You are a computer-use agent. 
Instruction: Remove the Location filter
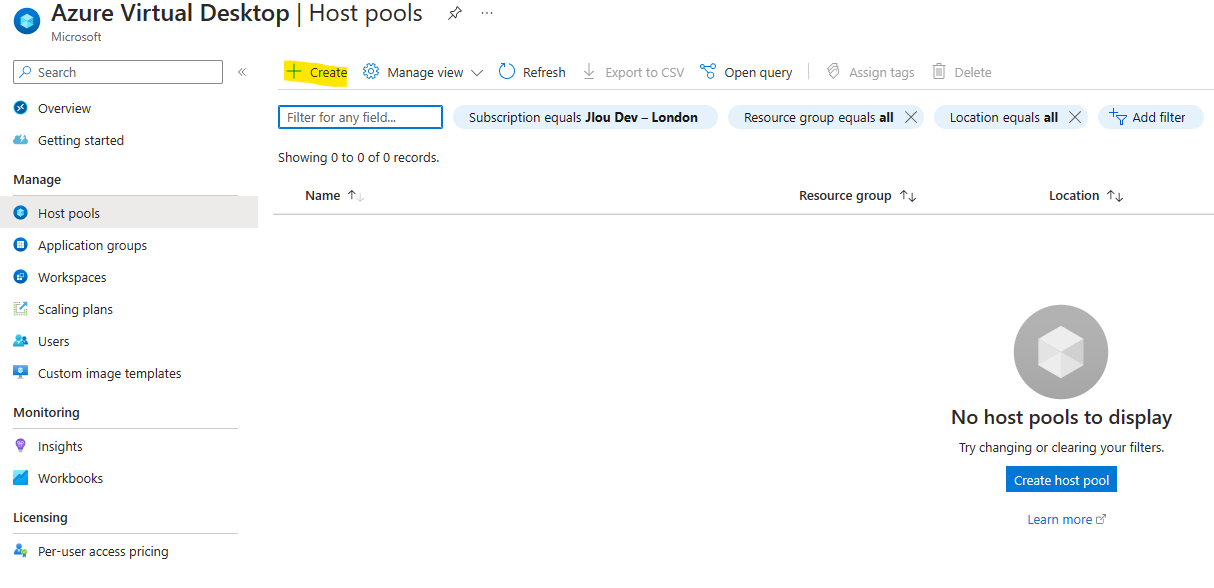[1075, 117]
